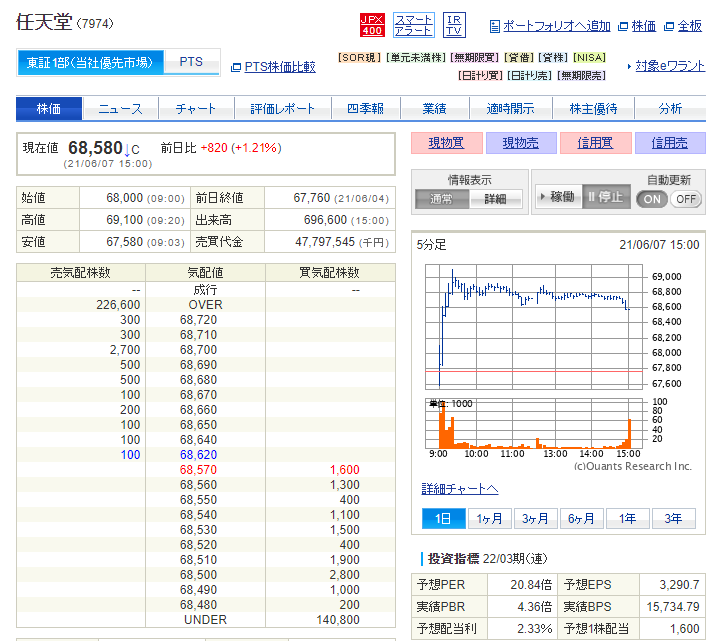Select 3年 chart period
The height and width of the screenshot is (641, 714).
click(673, 519)
